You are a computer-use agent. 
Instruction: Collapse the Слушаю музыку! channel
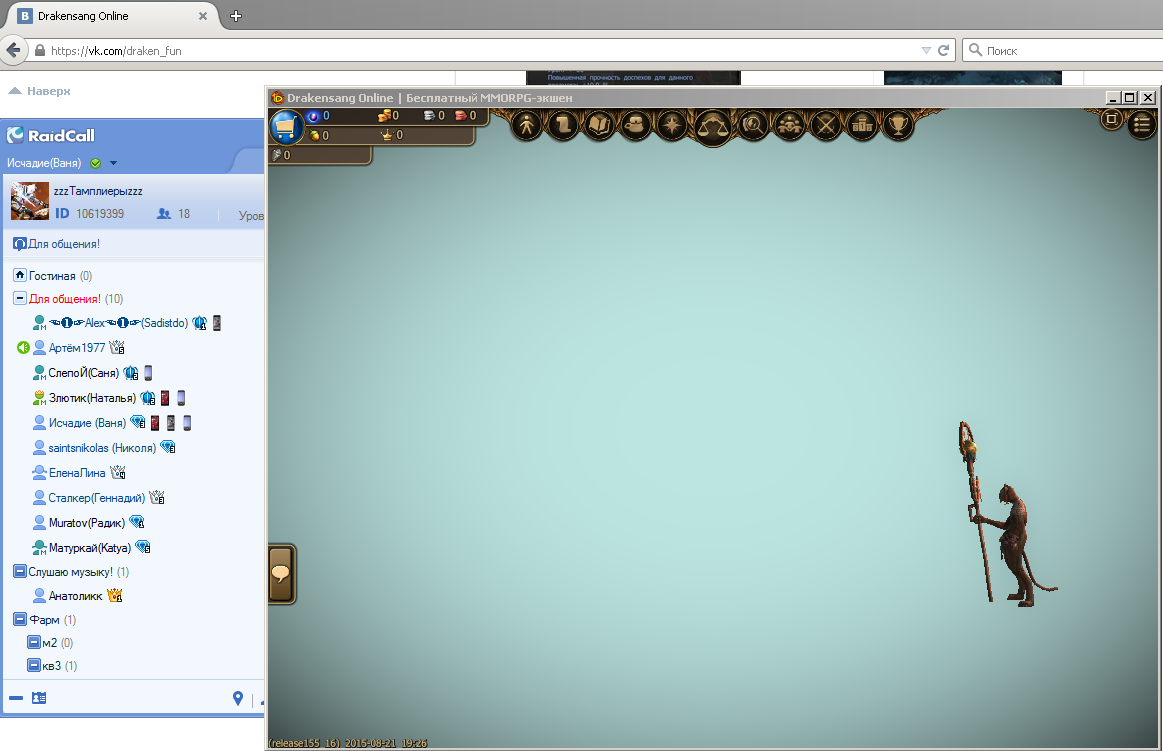click(20, 572)
